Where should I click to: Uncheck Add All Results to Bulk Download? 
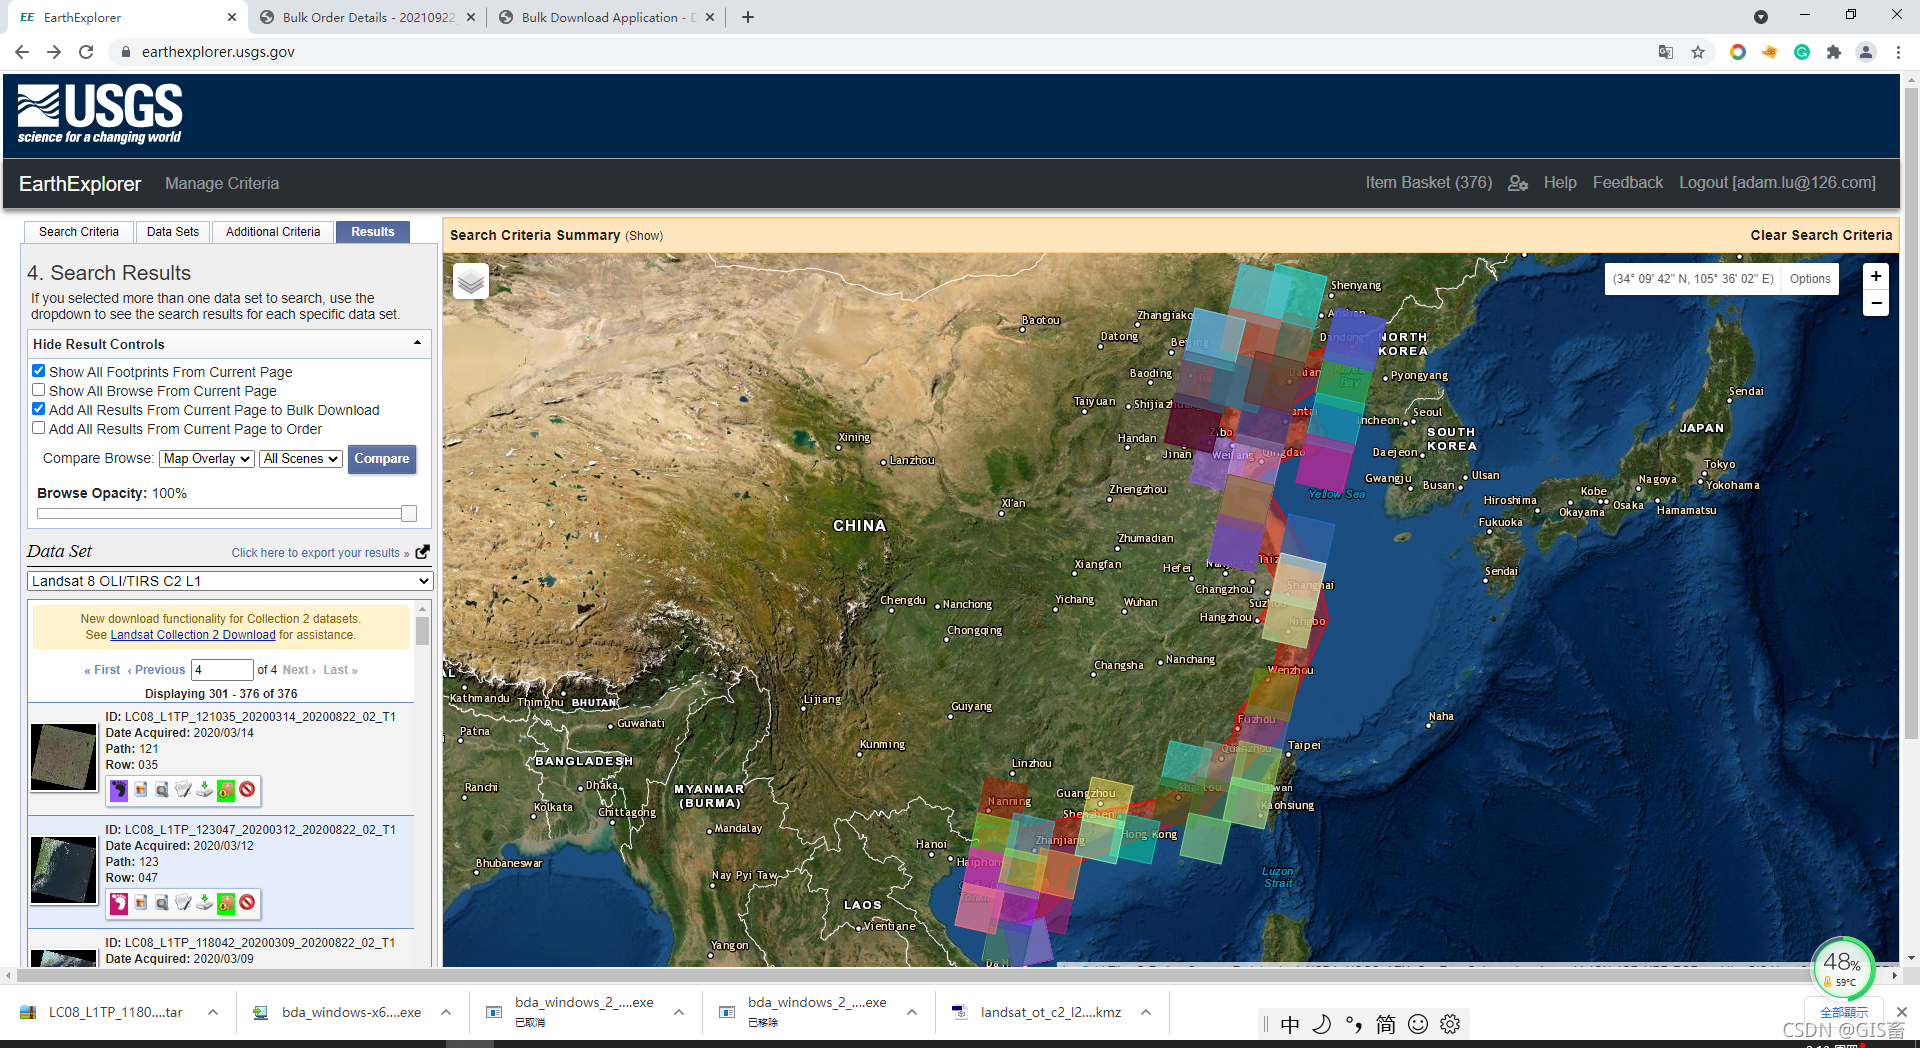point(39,409)
